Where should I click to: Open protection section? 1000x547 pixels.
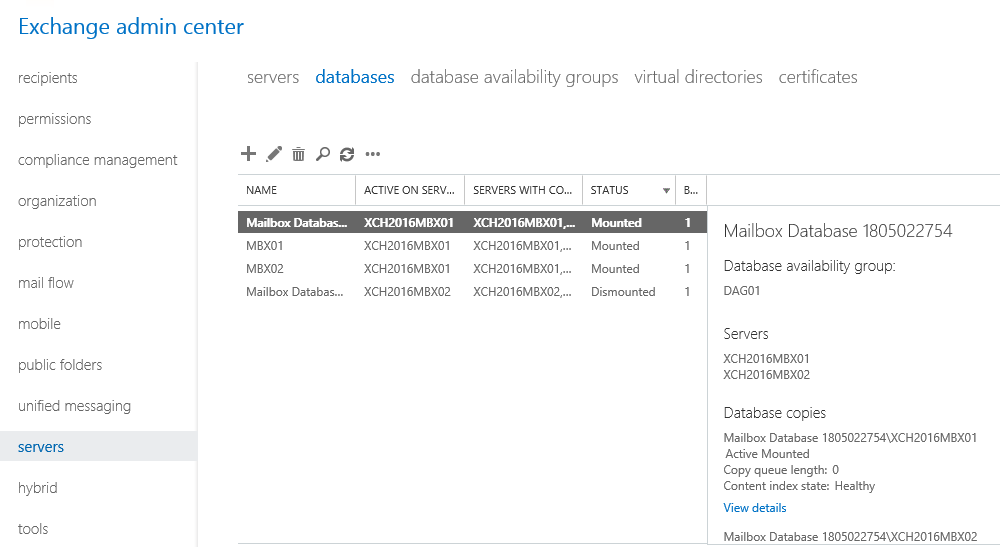click(x=50, y=242)
